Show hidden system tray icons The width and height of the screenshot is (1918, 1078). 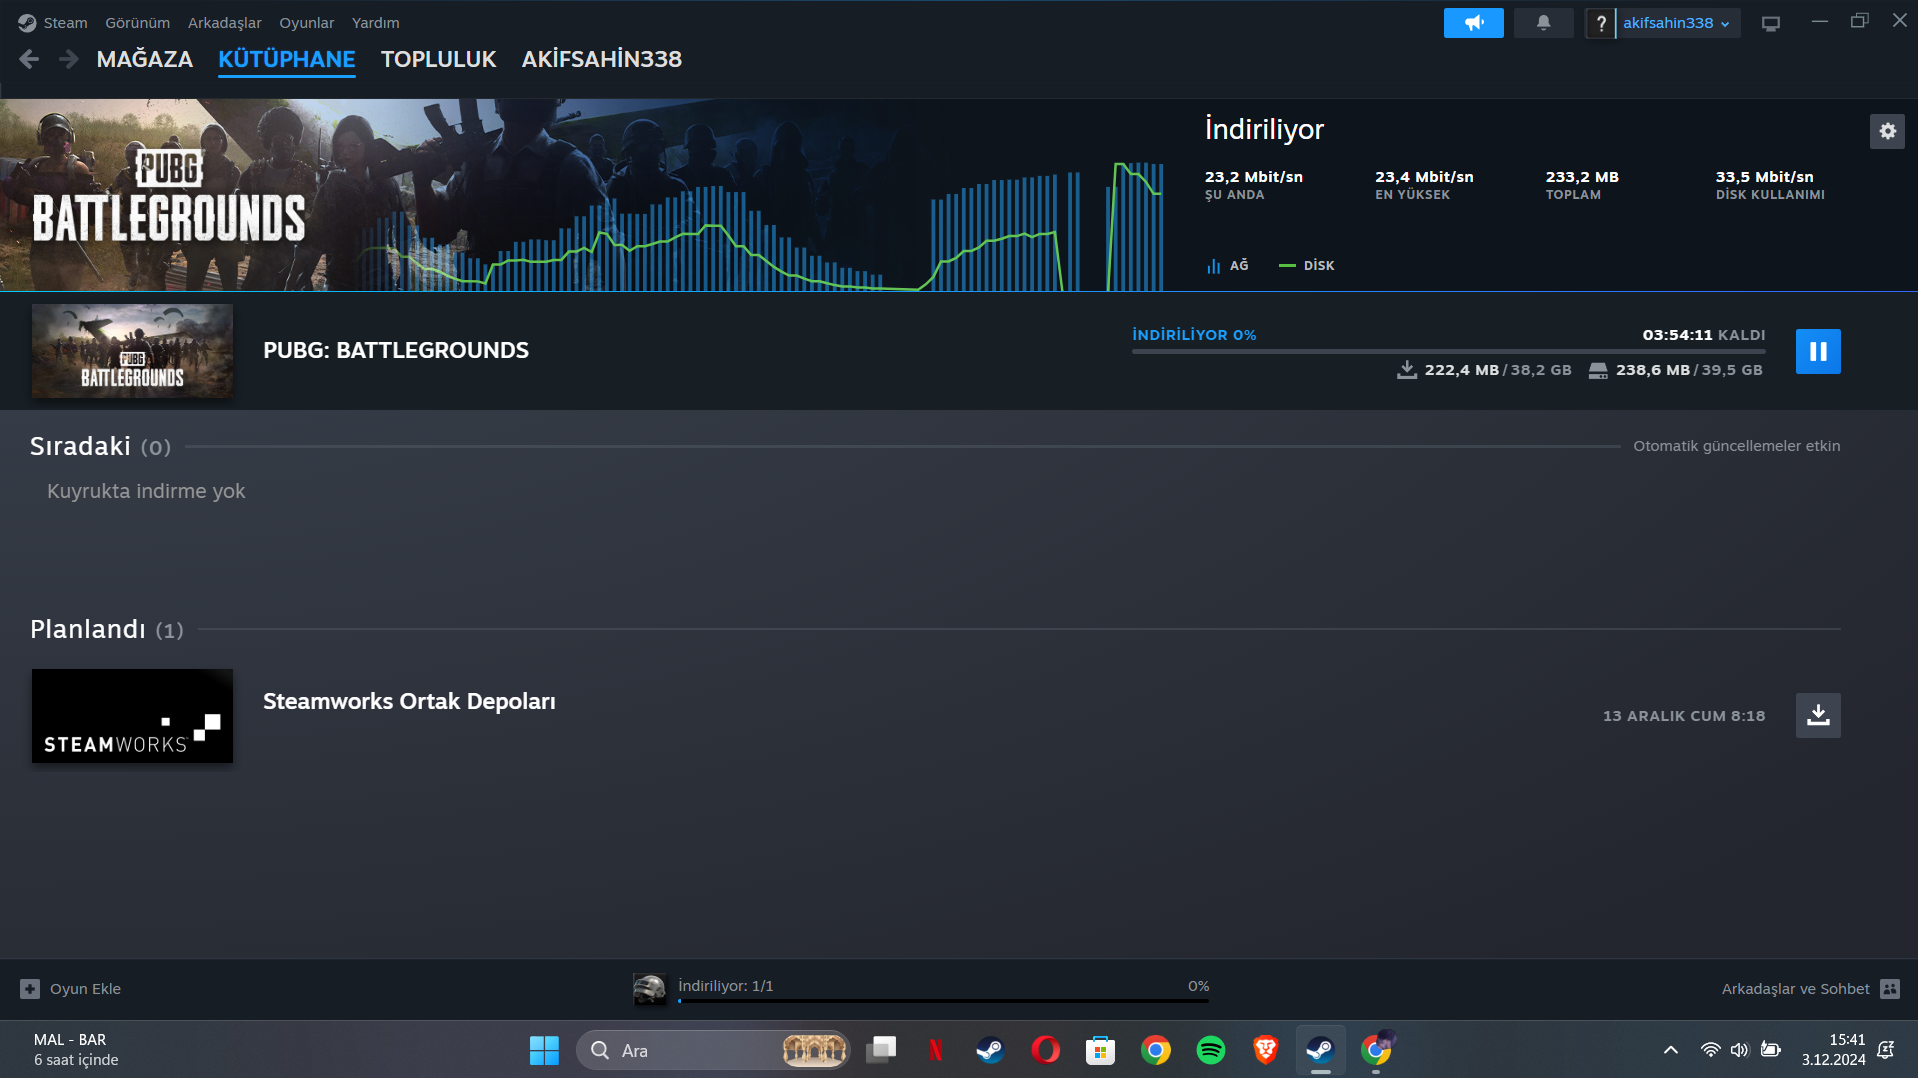(x=1670, y=1050)
